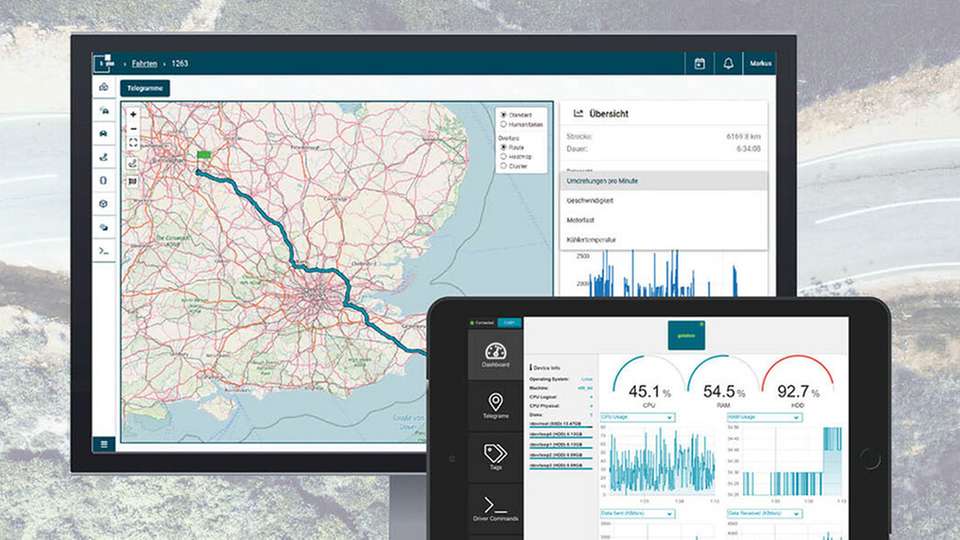960x540 pixels.
Task: Open the terminal prompt icon in sidebar
Action: click(x=104, y=251)
